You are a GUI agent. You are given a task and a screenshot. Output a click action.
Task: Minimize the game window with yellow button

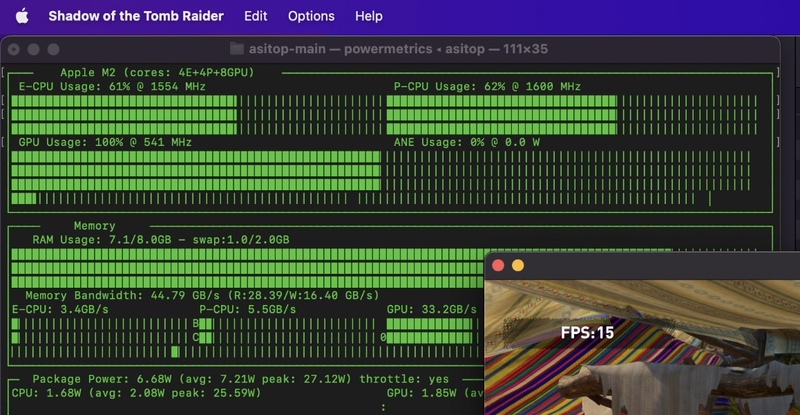point(518,265)
